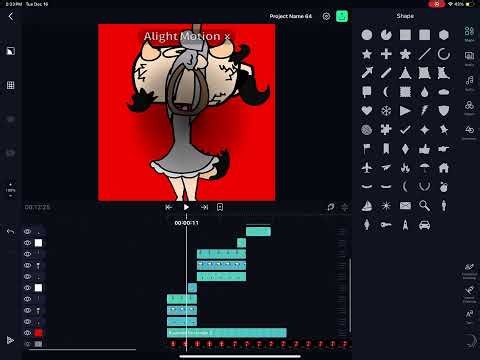Add the snowflake shape

tap(386, 111)
